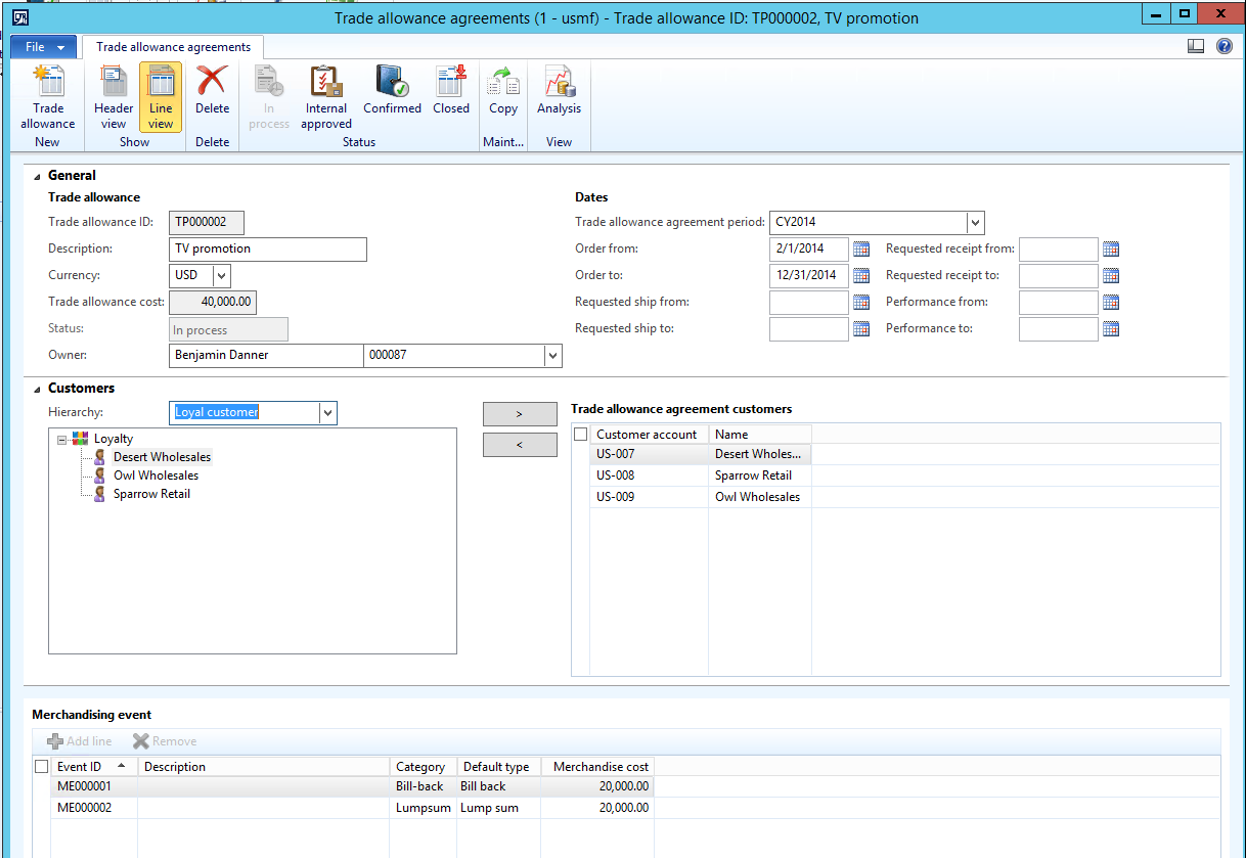This screenshot has width=1247, height=858.
Task: Click into the Description field
Action: click(x=268, y=249)
